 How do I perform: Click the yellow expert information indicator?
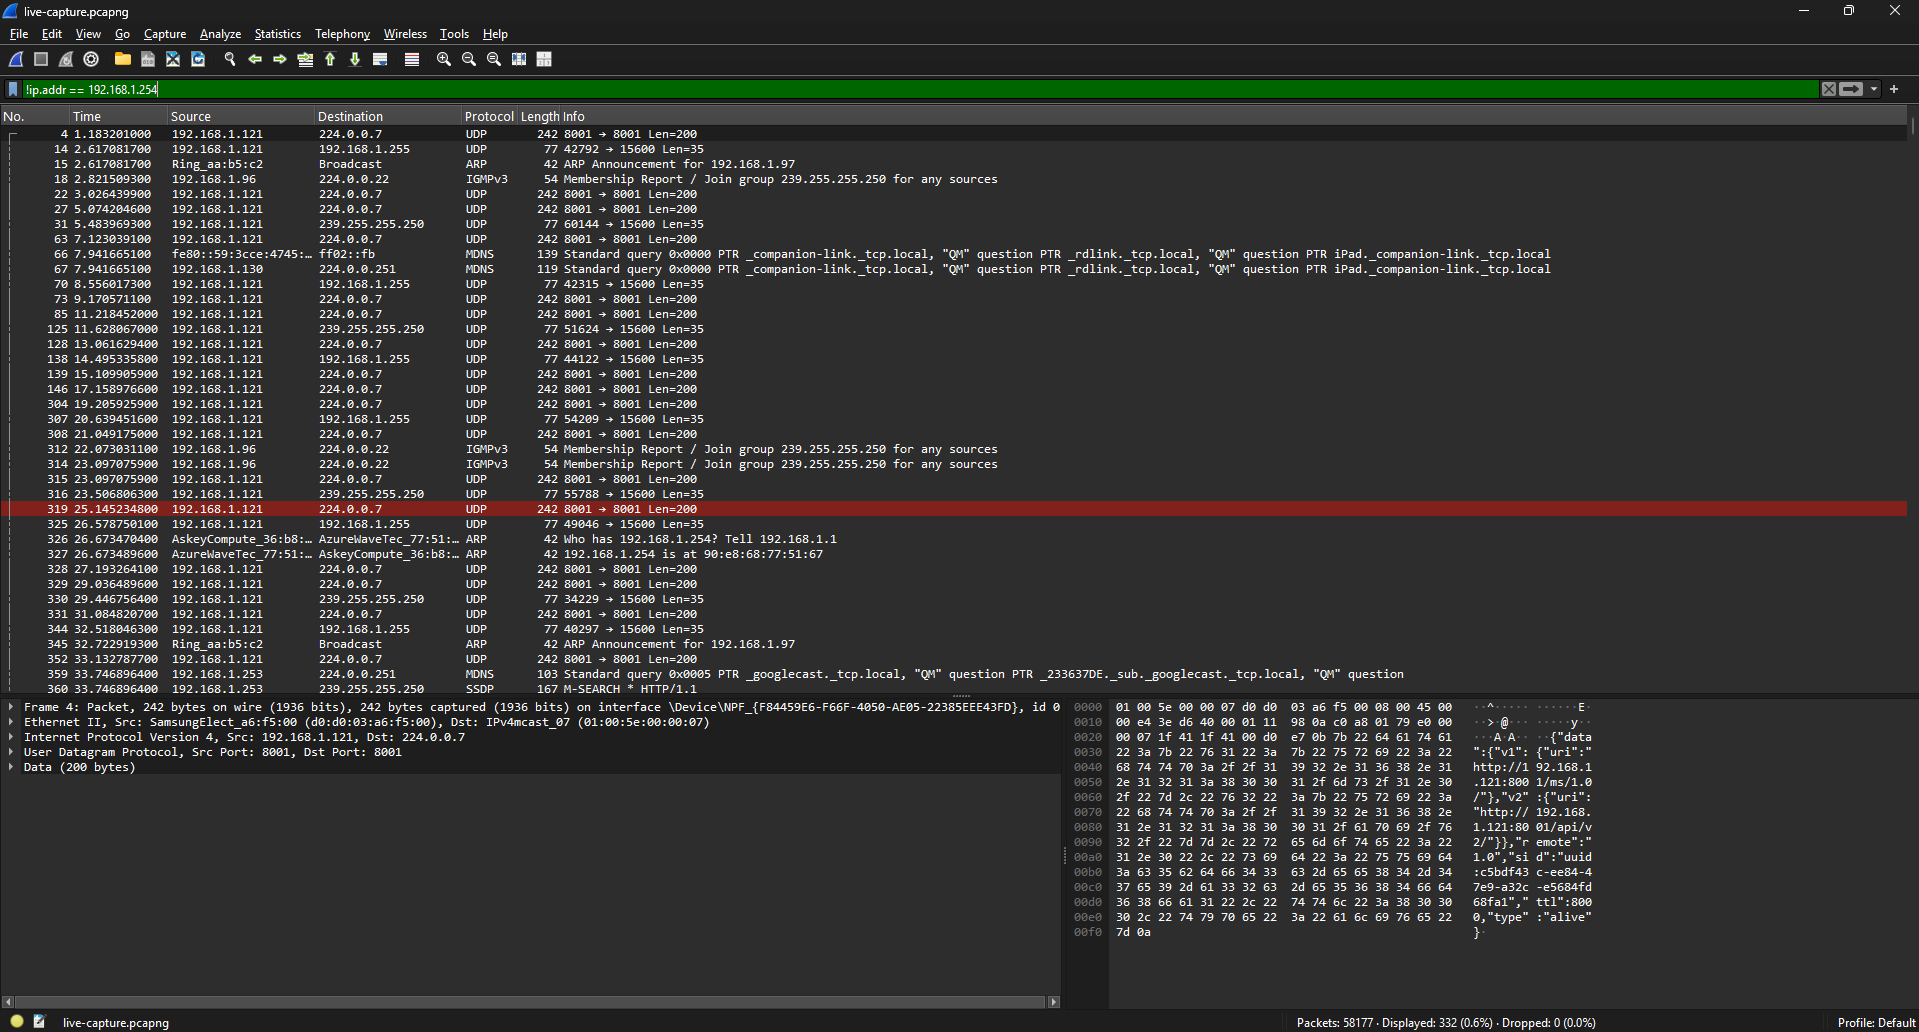click(x=17, y=1021)
